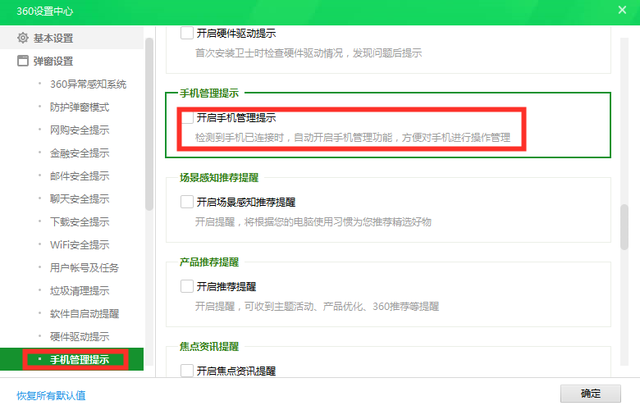The image size is (640, 410).
Task: Confirm settings with 确定 button
Action: coord(590,394)
